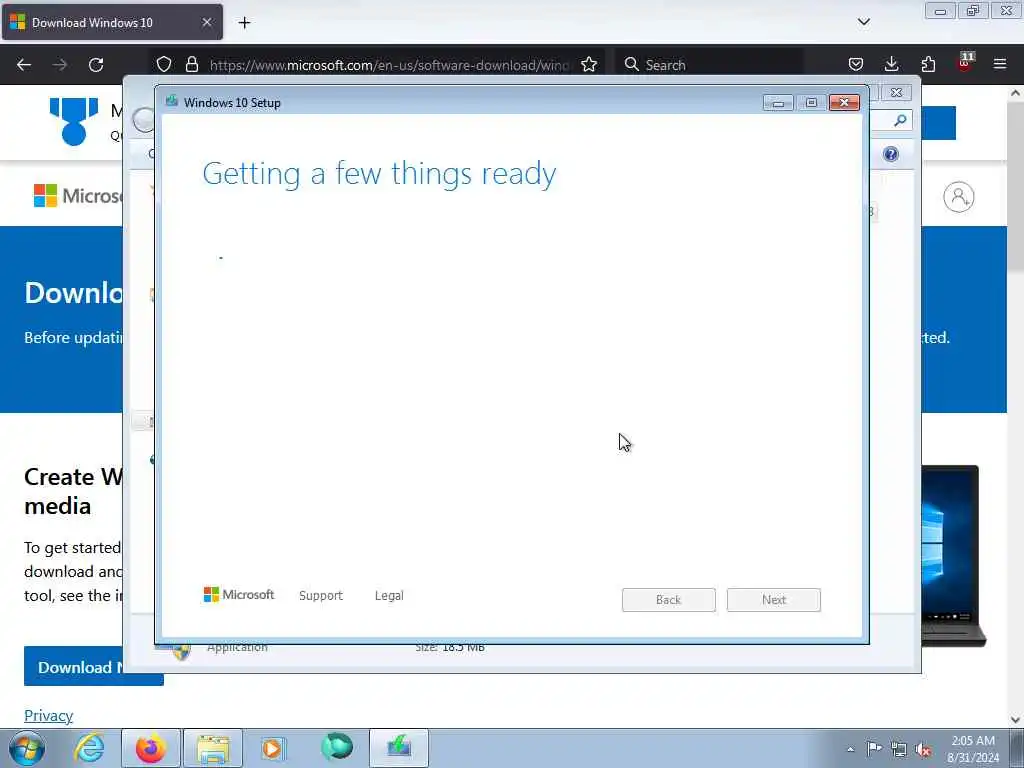Image resolution: width=1024 pixels, height=768 pixels.
Task: Open the Action Center flag icon
Action: pos(874,749)
